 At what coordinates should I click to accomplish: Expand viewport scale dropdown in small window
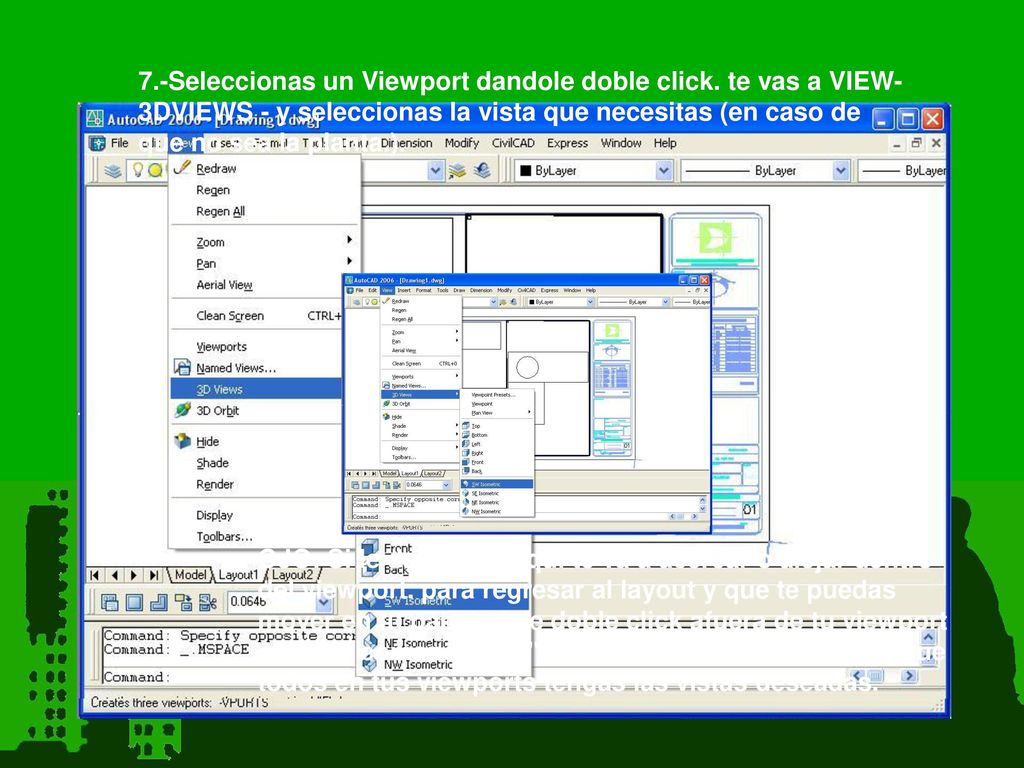[446, 485]
